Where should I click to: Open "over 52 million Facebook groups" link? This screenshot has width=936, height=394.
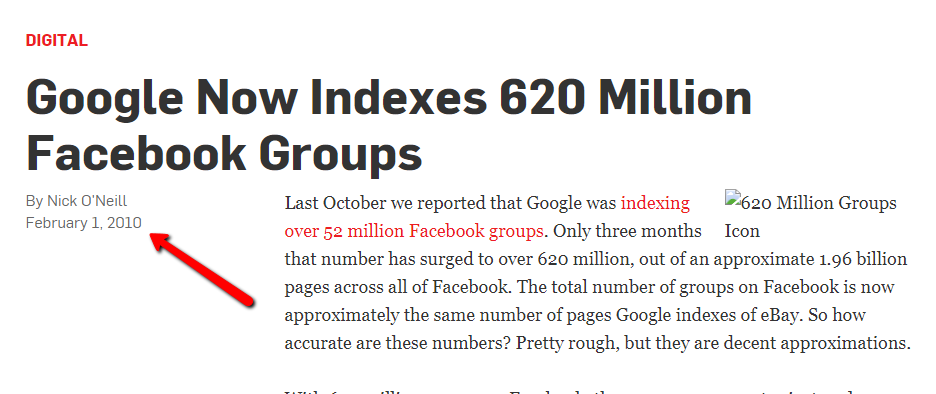coord(414,230)
